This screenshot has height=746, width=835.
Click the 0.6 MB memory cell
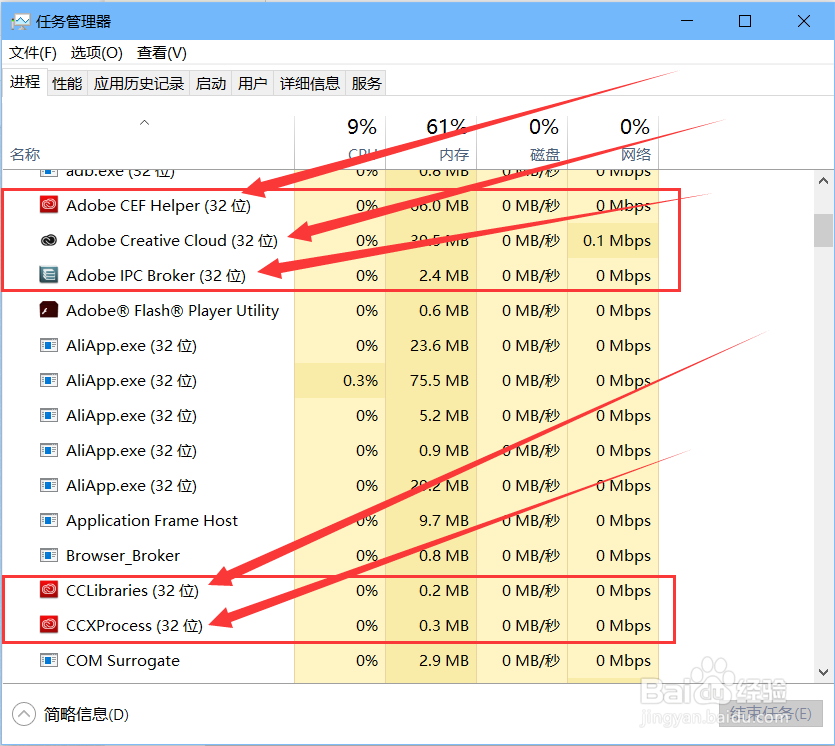pos(431,310)
